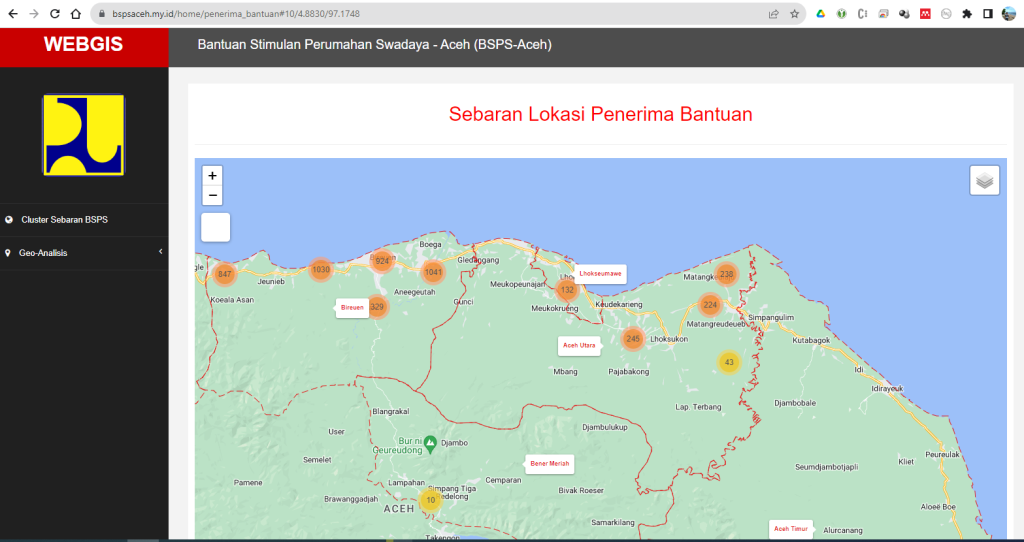Click the yellow and blue PU logo
This screenshot has height=542, width=1024.
(84, 135)
